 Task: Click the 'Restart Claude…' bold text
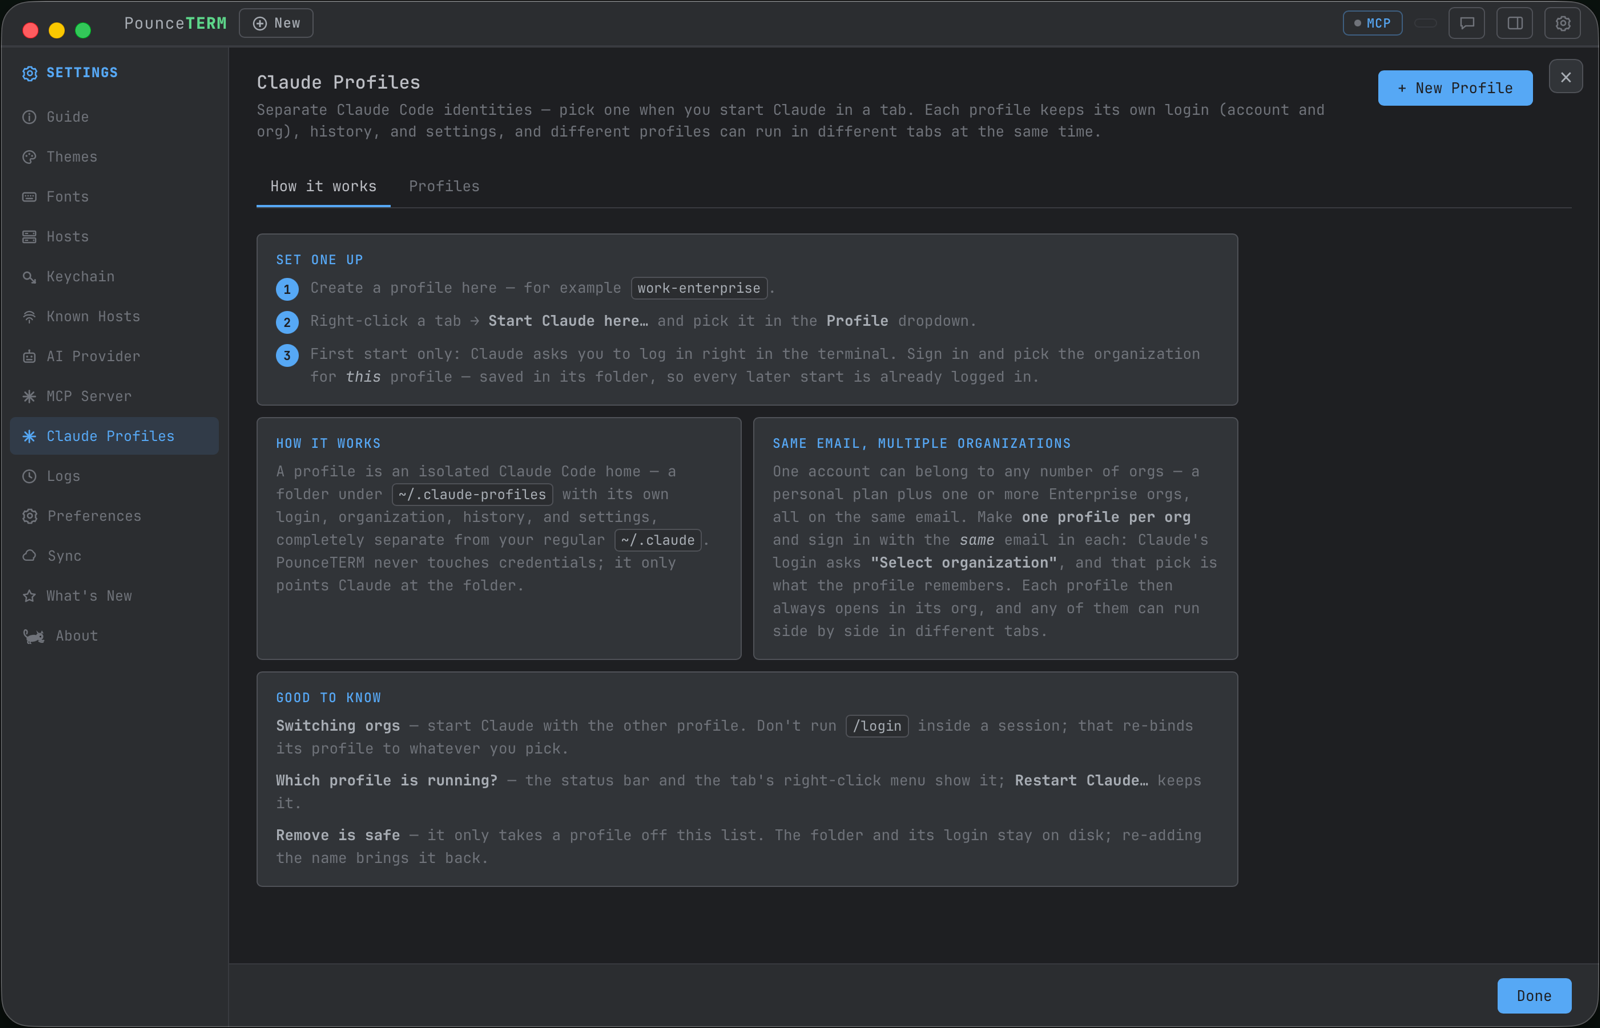click(x=1082, y=781)
